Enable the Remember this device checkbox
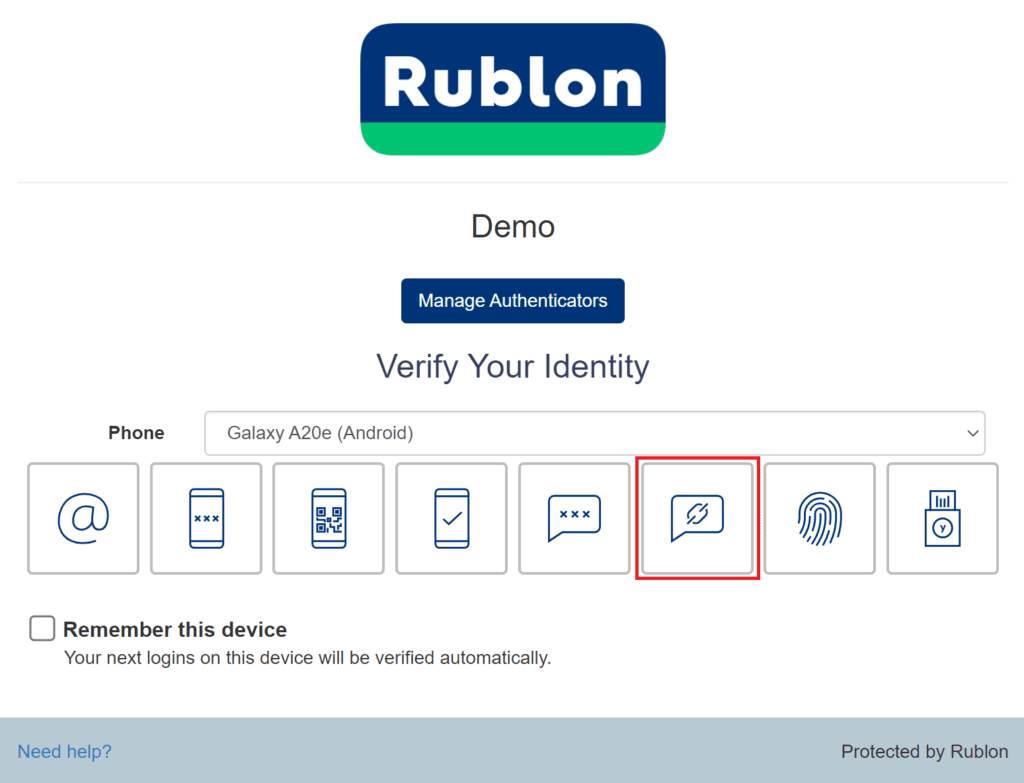The image size is (1024, 783). 41,628
